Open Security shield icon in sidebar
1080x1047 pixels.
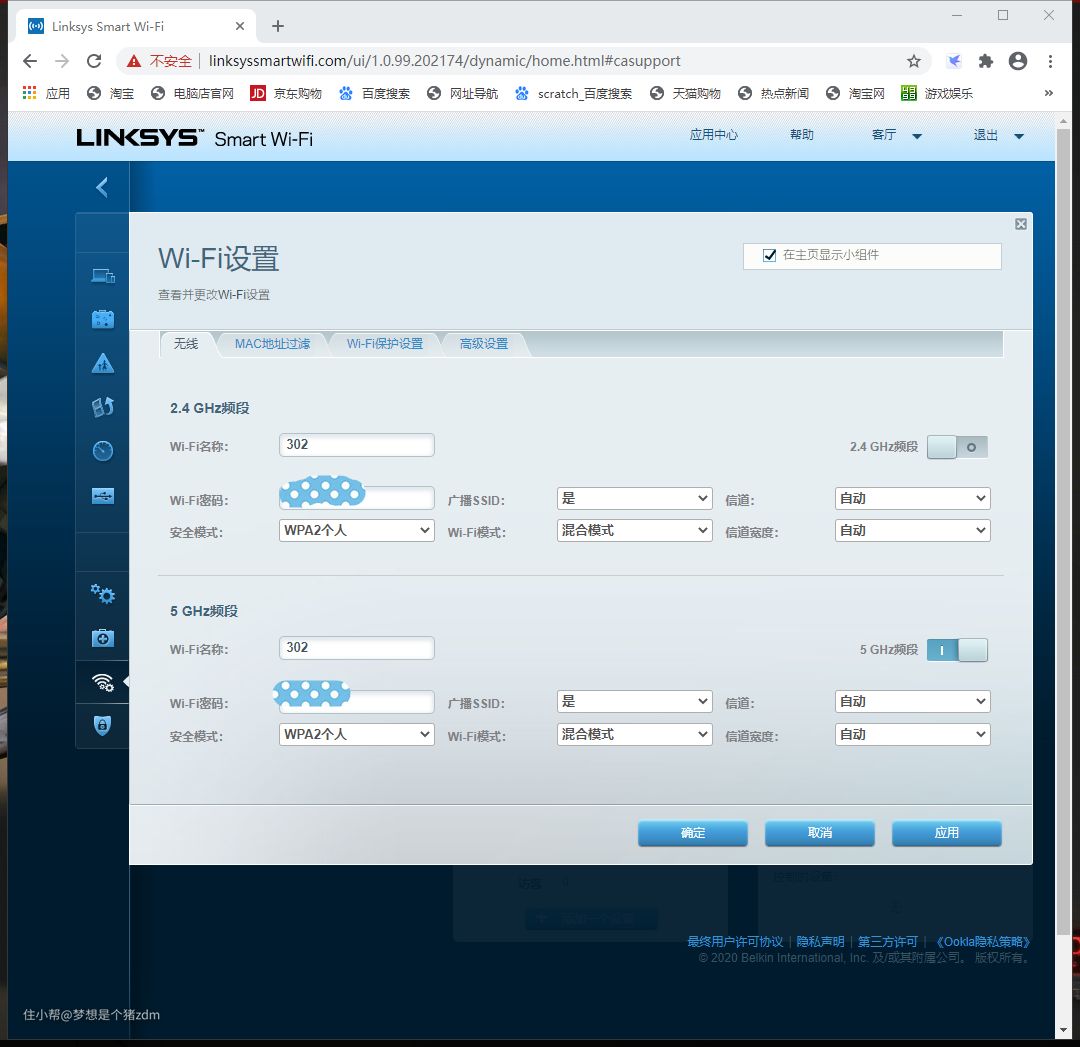(103, 726)
